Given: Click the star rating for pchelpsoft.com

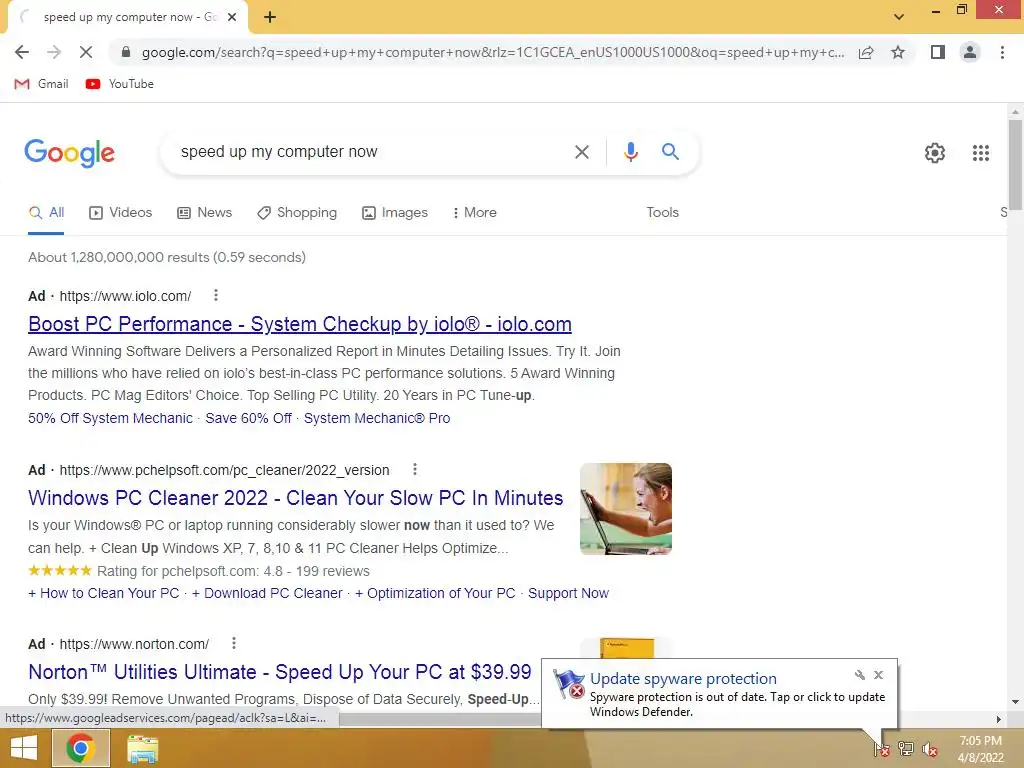Looking at the screenshot, I should coord(59,570).
